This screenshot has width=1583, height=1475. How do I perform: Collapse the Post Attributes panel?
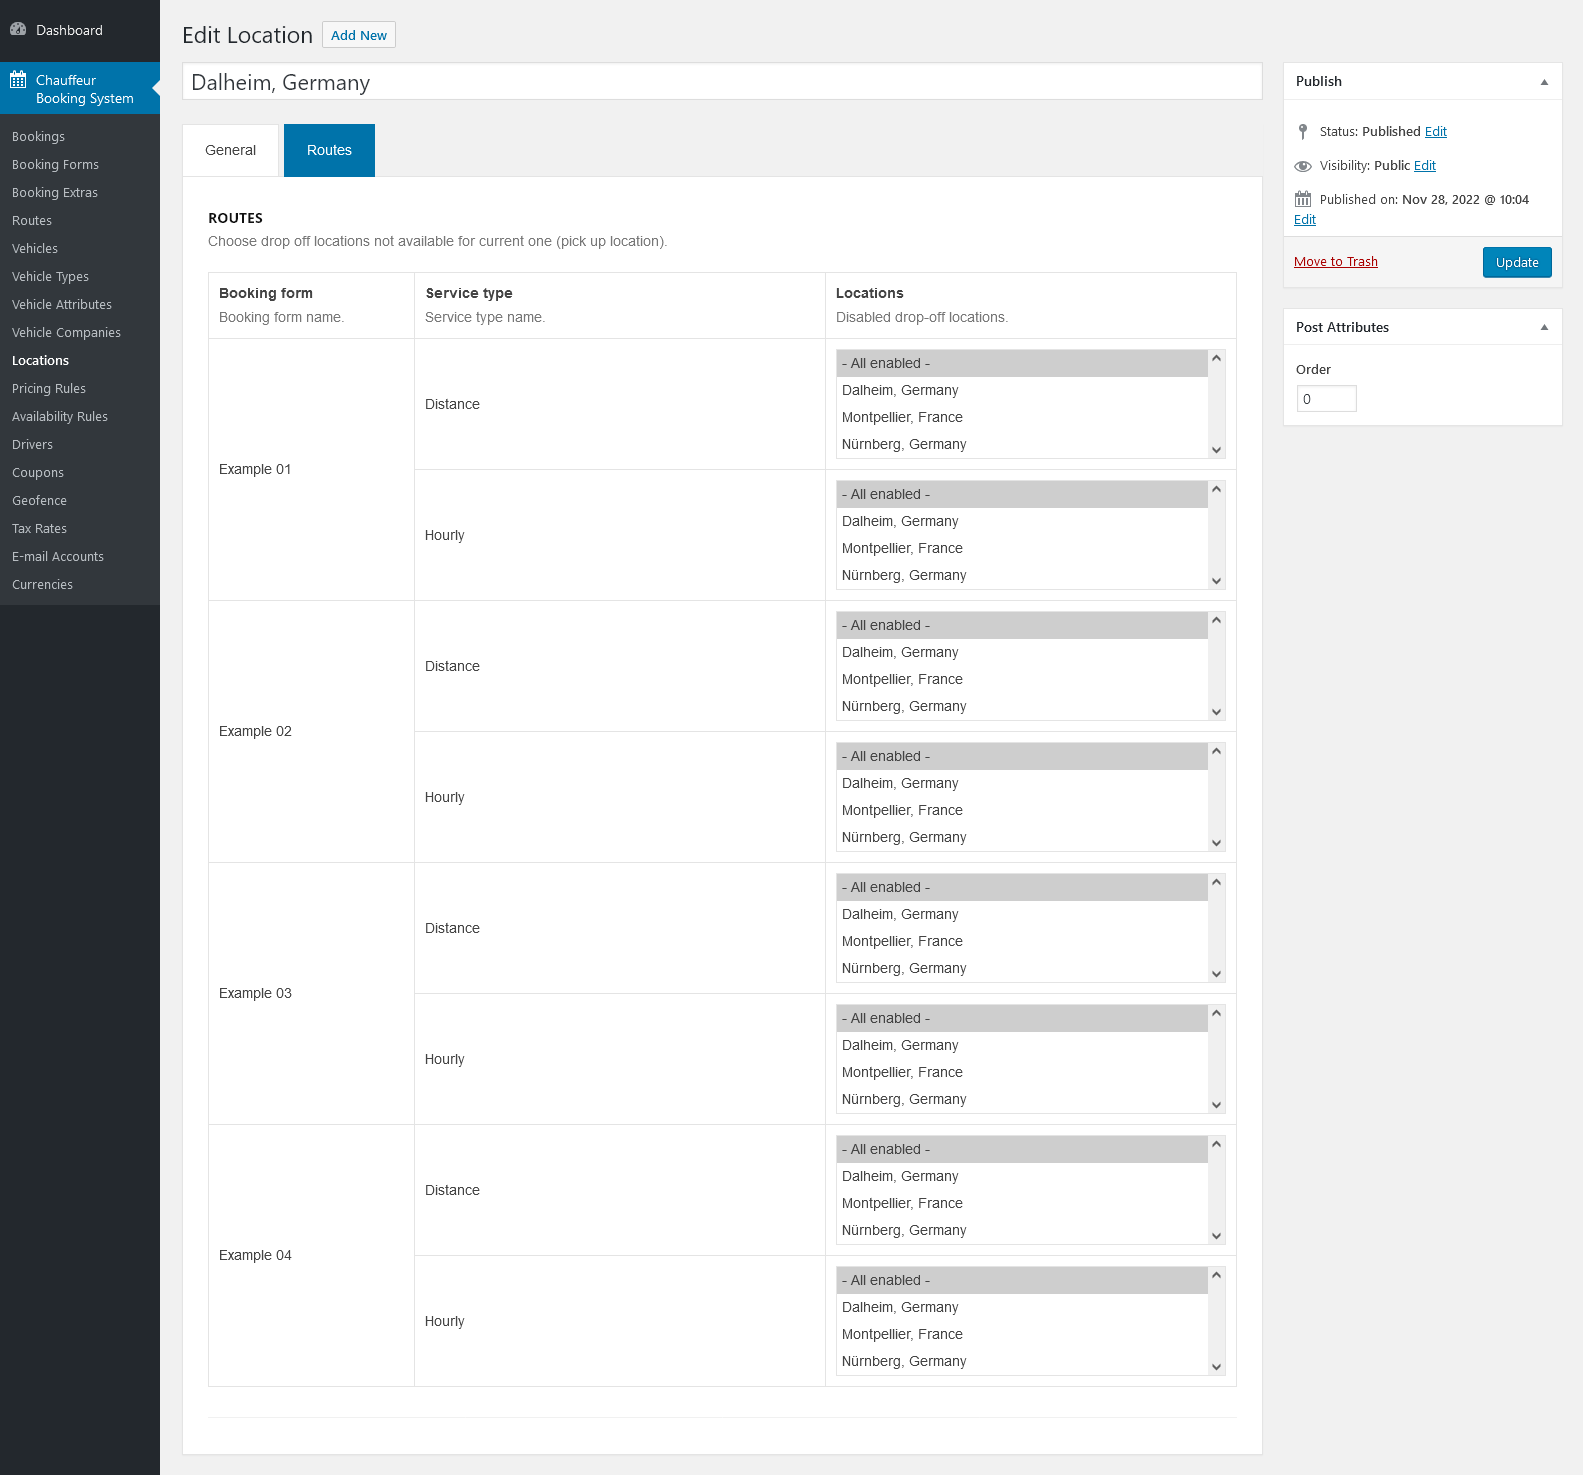1543,328
